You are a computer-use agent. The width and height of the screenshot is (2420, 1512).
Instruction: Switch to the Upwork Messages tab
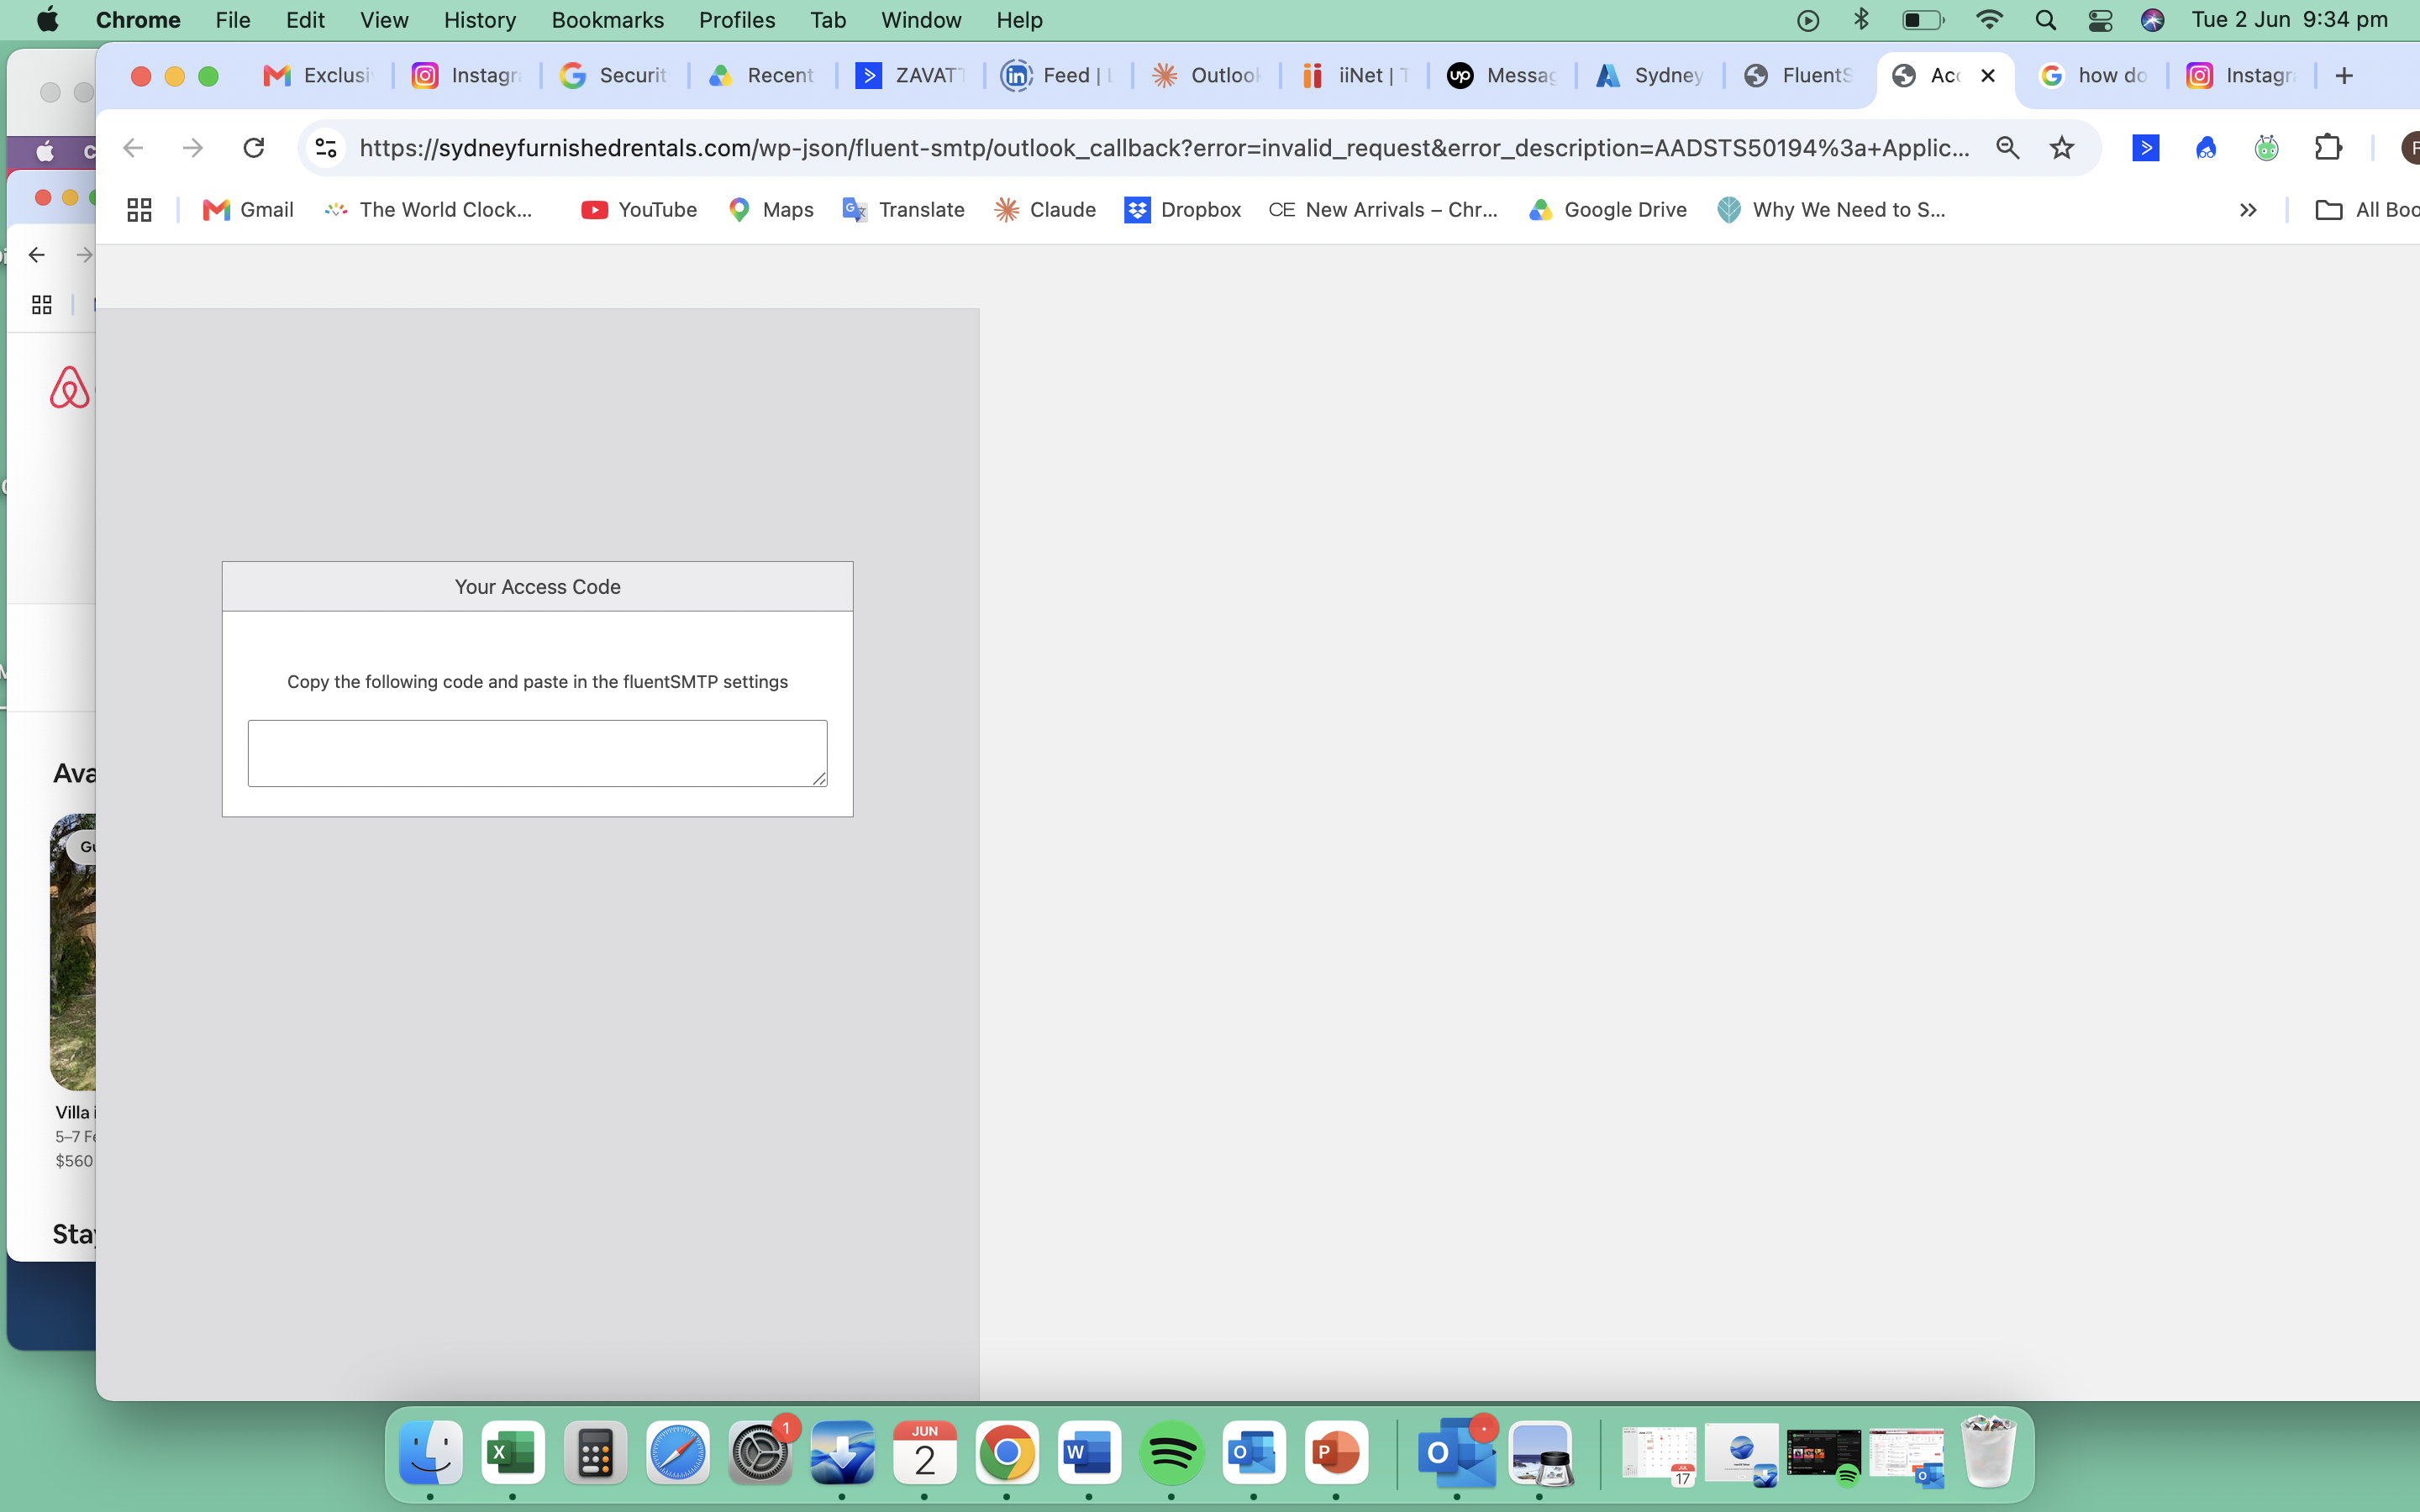click(1502, 75)
